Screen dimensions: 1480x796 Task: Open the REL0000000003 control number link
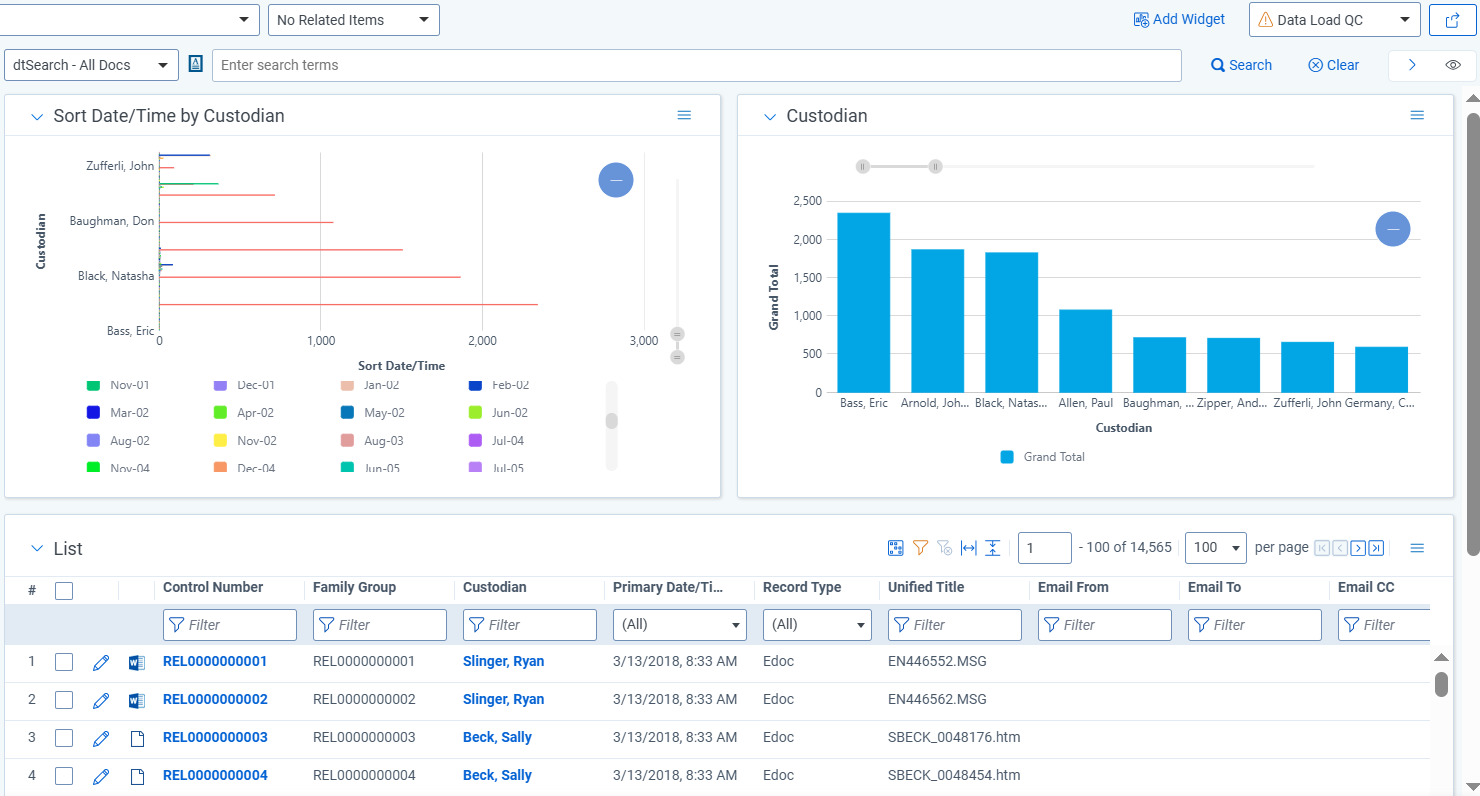(215, 738)
